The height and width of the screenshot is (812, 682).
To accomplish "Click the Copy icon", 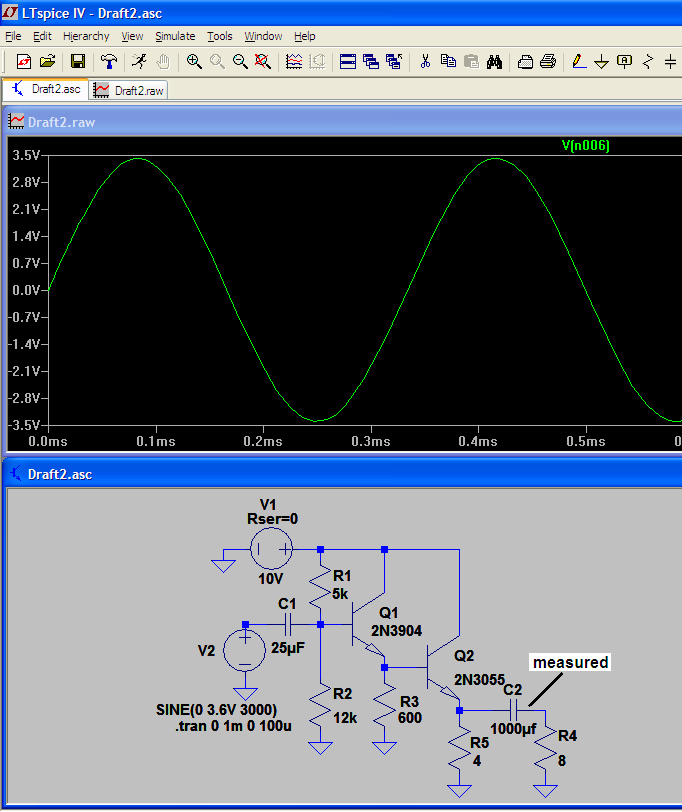I will pos(448,62).
